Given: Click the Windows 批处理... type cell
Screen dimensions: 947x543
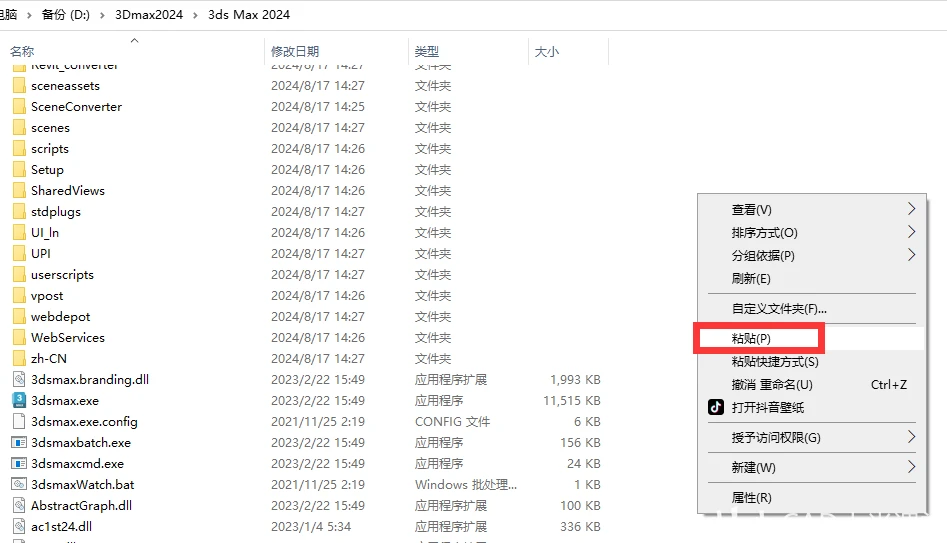Looking at the screenshot, I should point(466,484).
